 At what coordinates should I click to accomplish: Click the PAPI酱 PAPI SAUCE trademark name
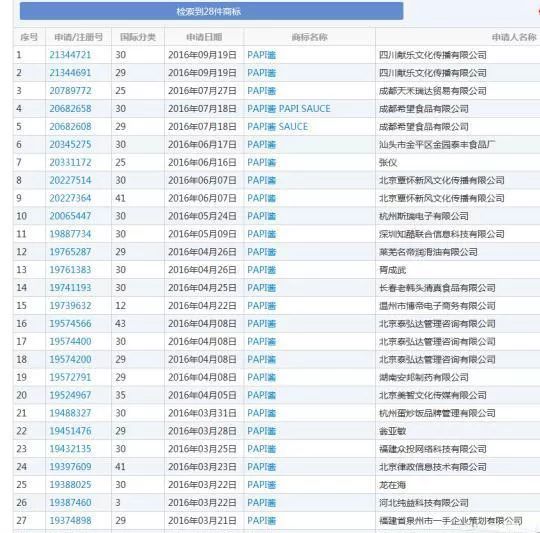(x=289, y=109)
